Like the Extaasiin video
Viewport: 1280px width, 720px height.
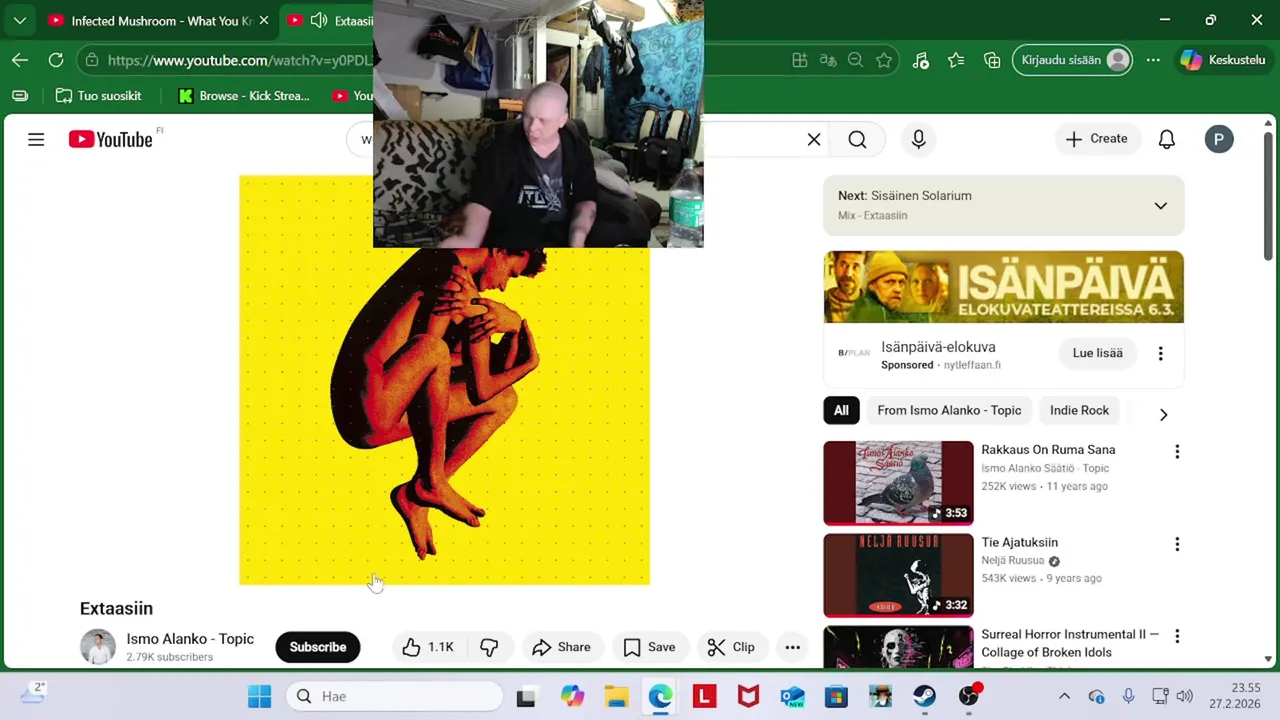pyautogui.click(x=427, y=647)
